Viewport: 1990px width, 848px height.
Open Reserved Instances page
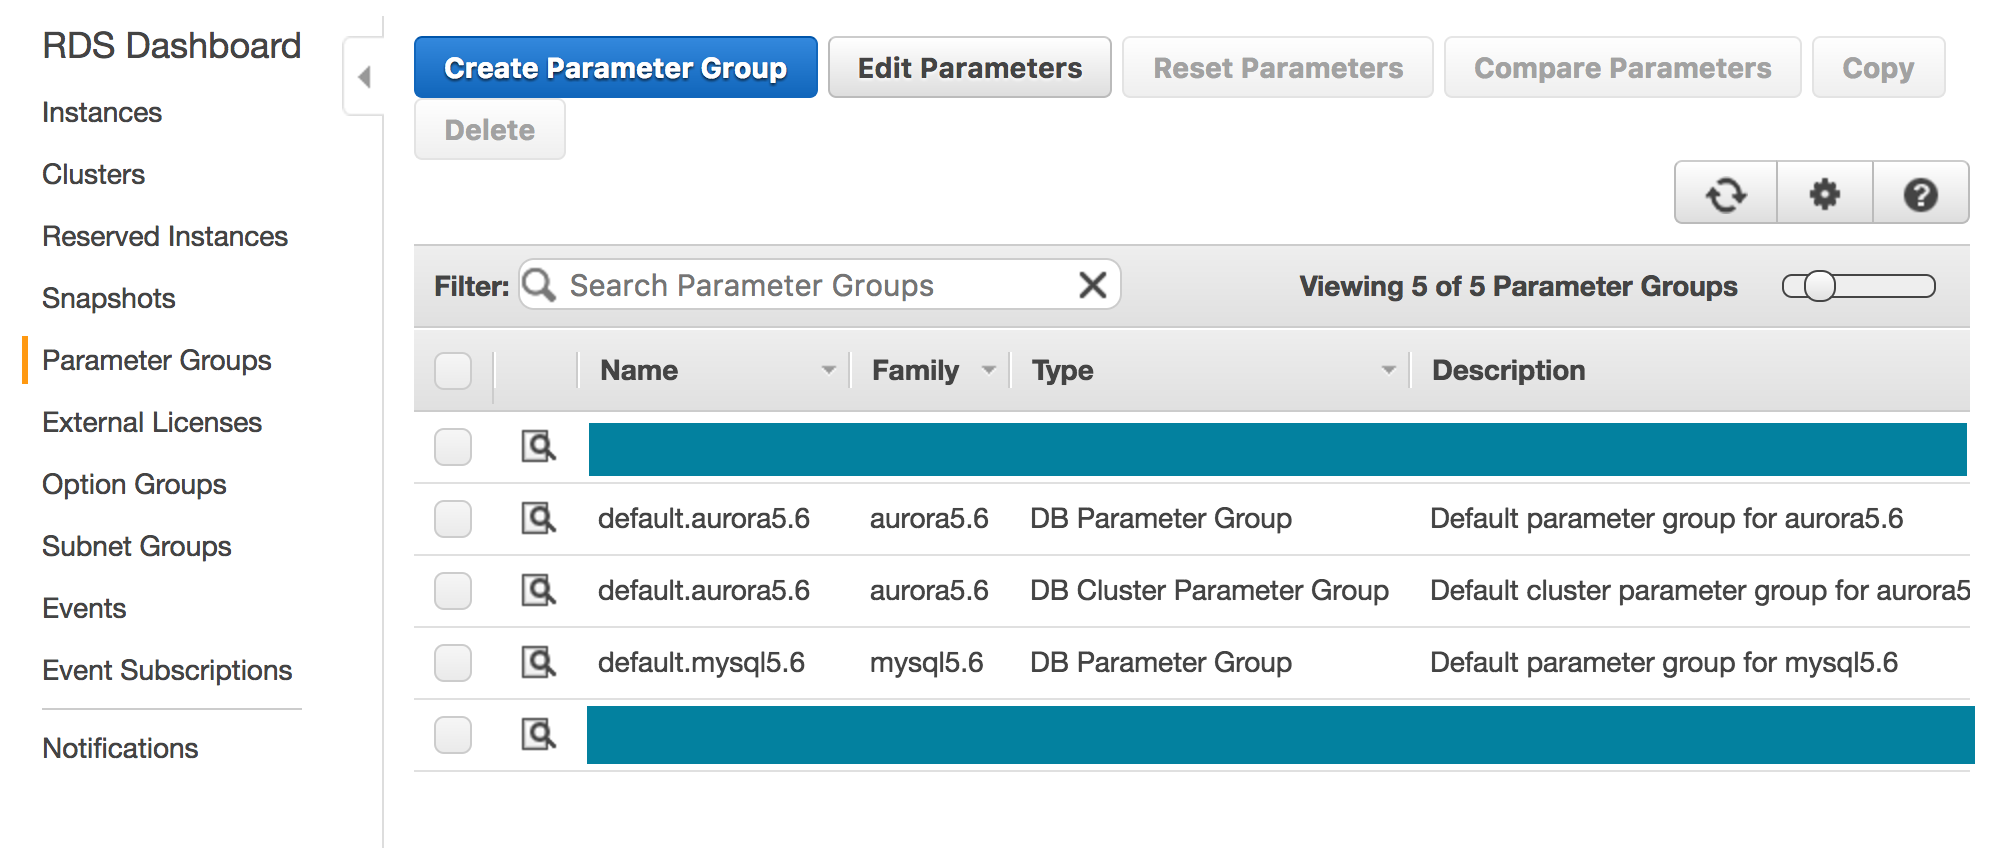165,236
